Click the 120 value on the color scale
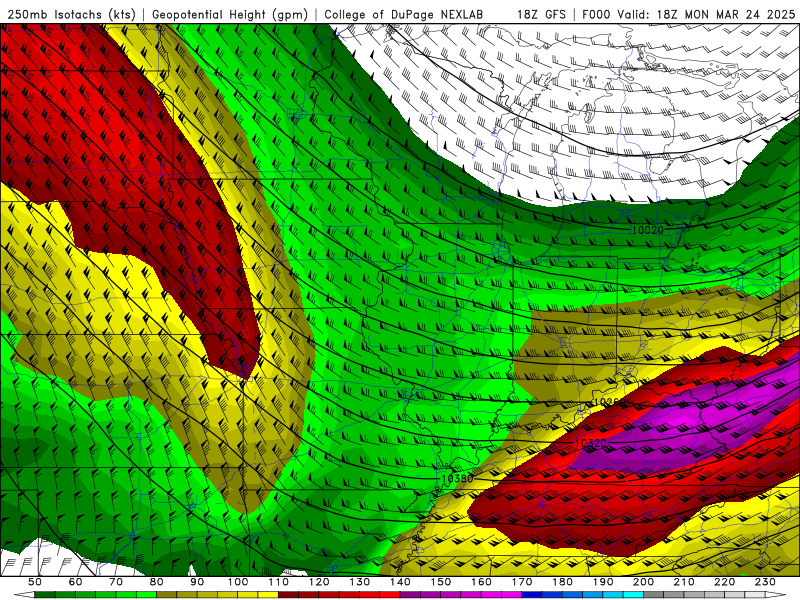Screen dimensions: 800x600 [319, 582]
